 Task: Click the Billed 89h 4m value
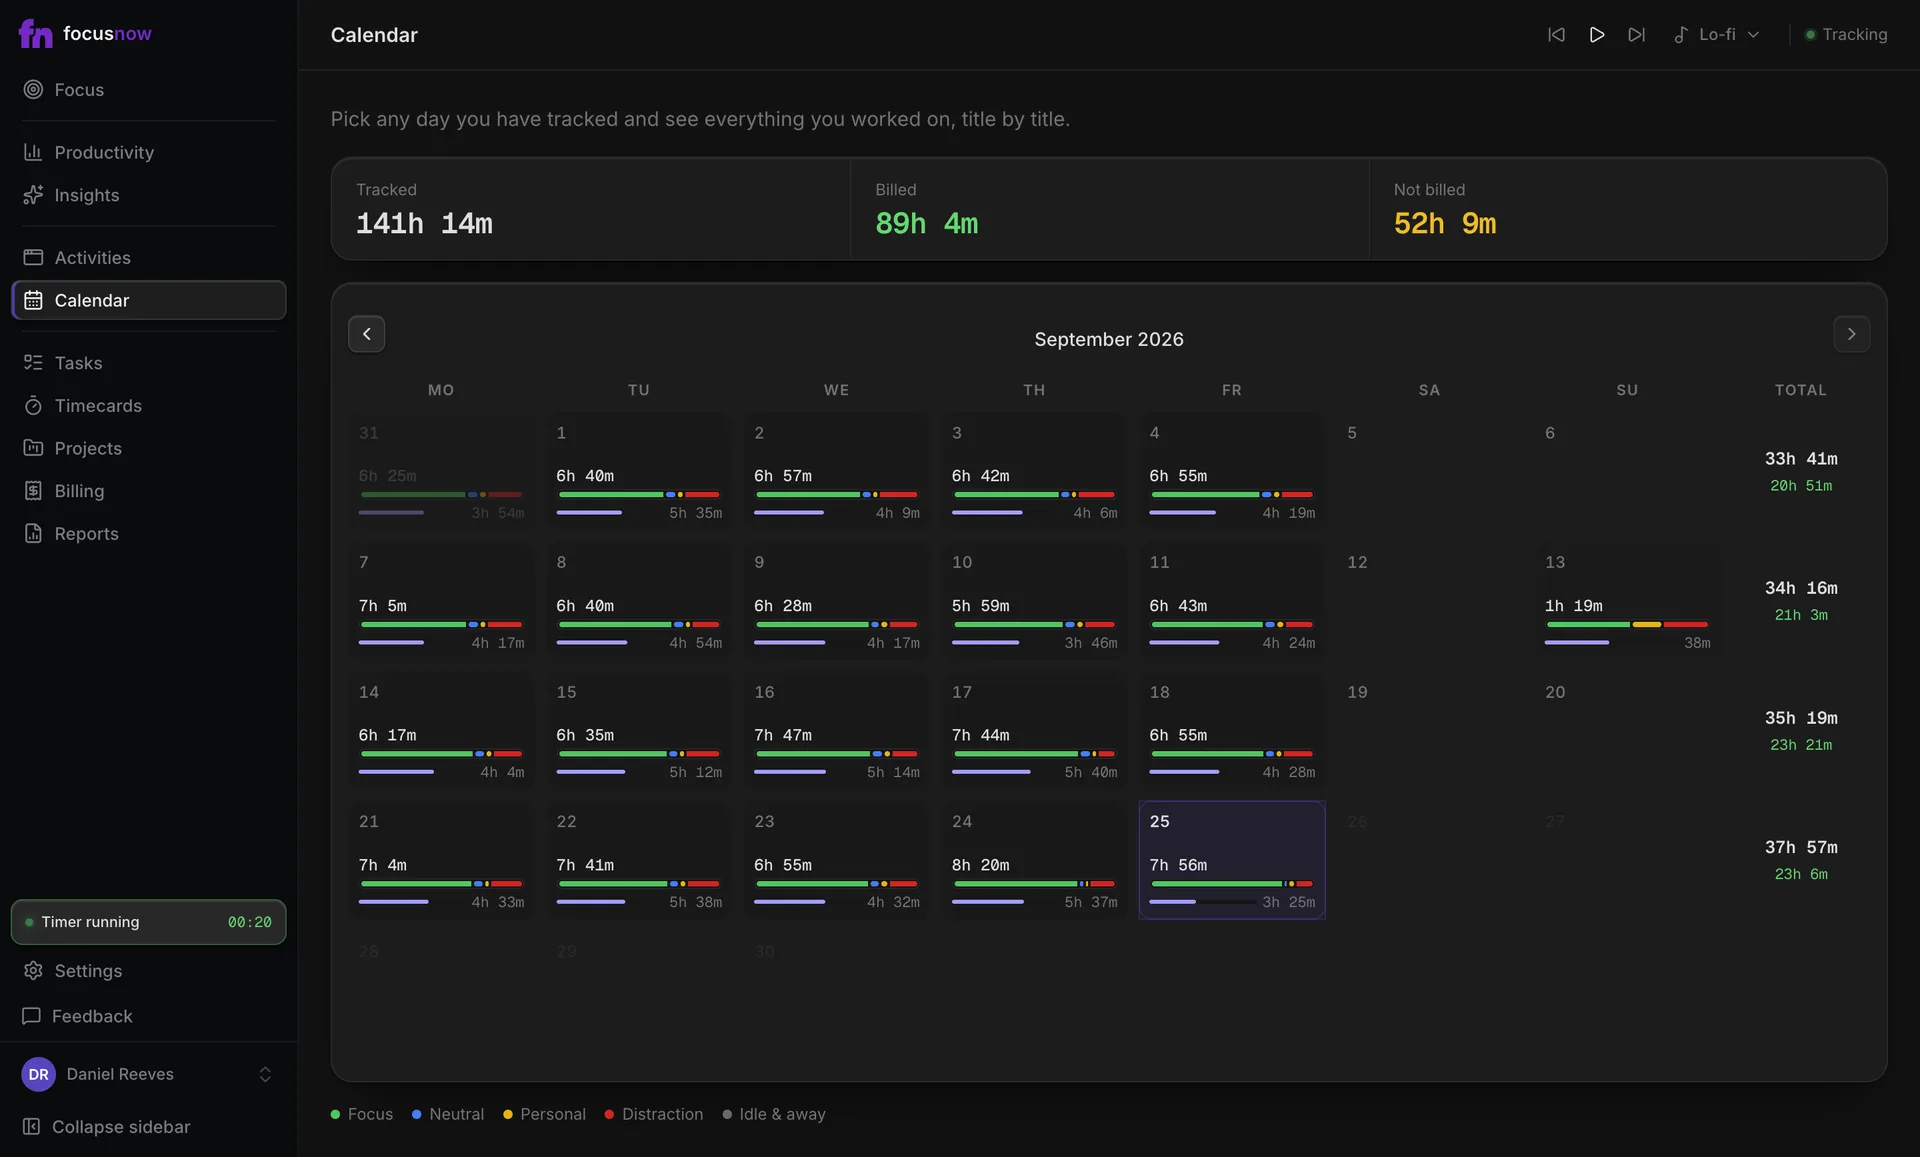click(x=926, y=224)
